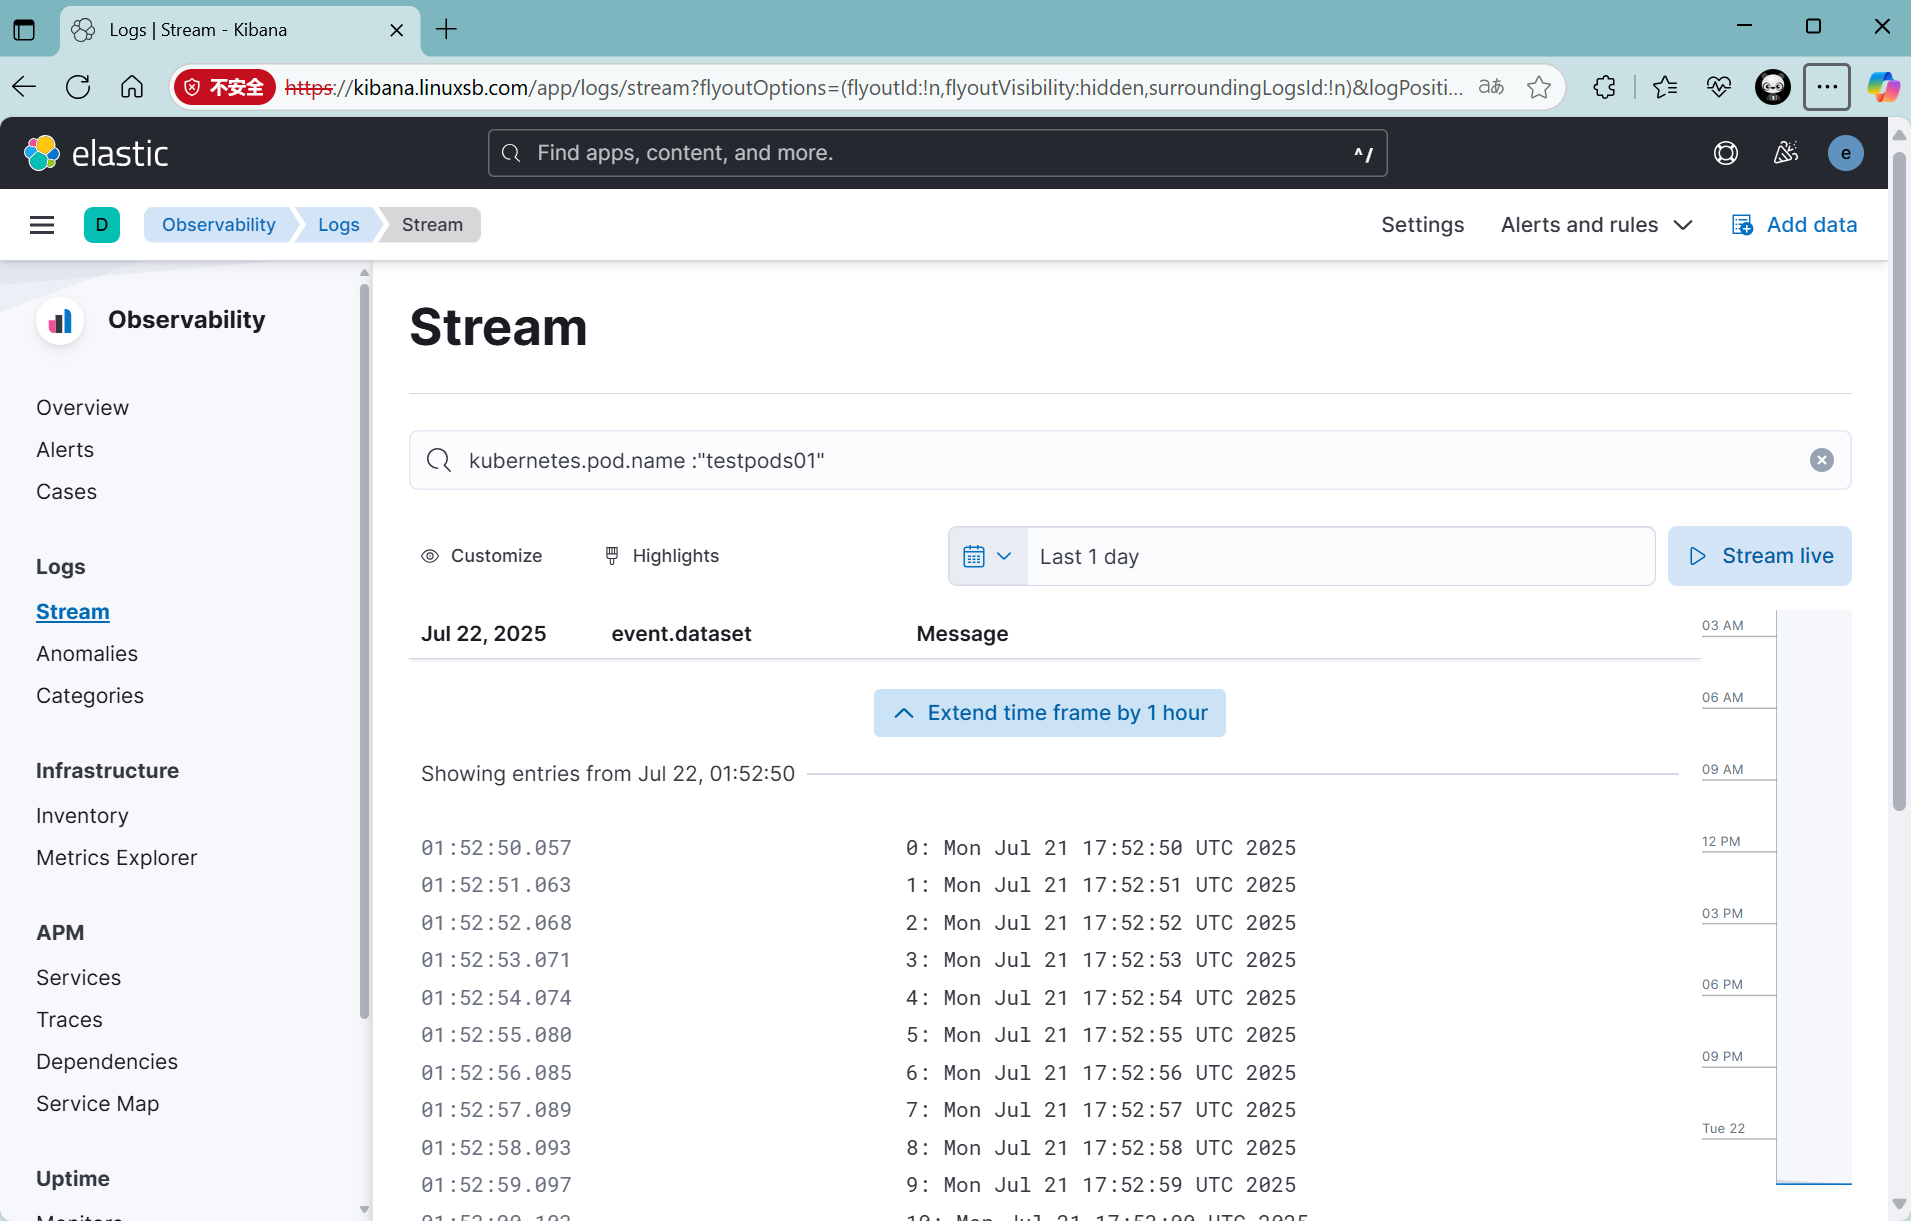Click the Elastic logo in header
Screen dimensions: 1911x1221
[96, 153]
